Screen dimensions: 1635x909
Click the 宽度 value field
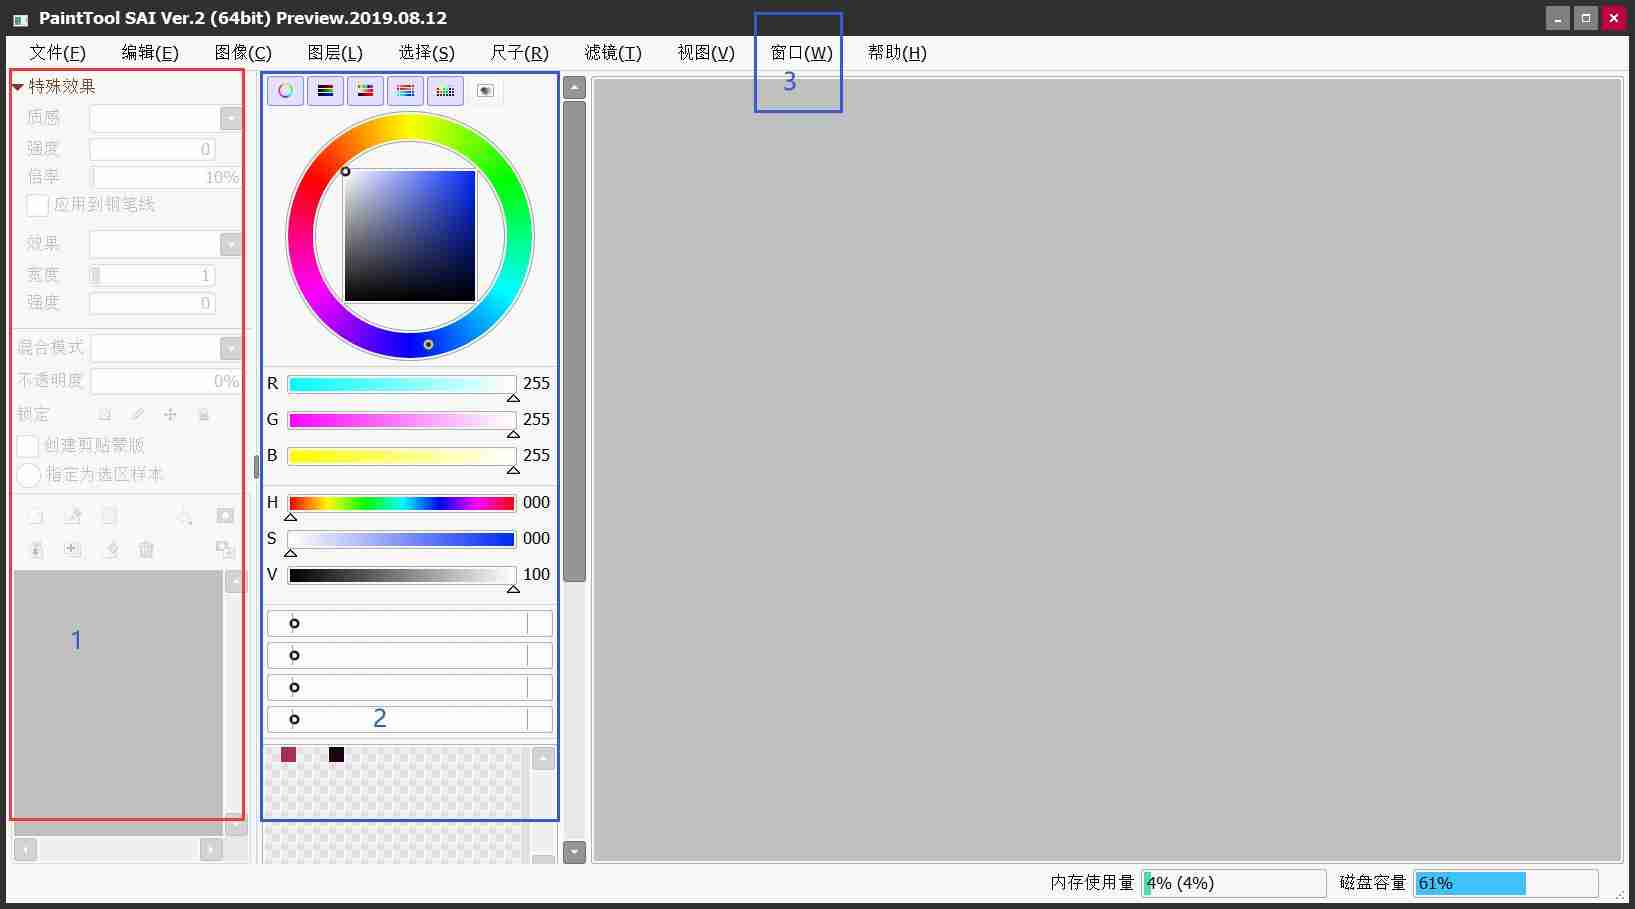152,275
